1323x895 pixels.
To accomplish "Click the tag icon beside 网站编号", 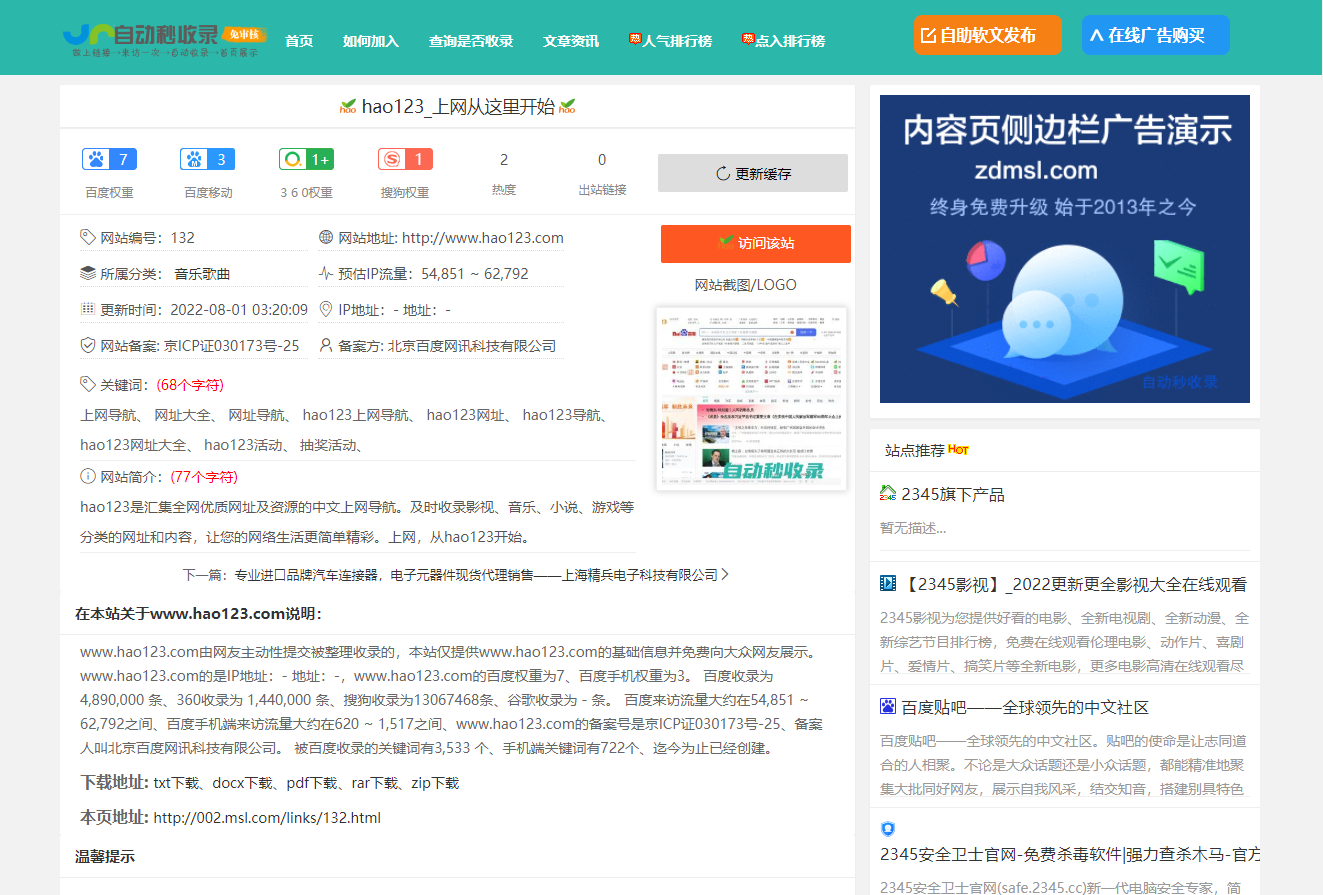I will pyautogui.click(x=88, y=237).
